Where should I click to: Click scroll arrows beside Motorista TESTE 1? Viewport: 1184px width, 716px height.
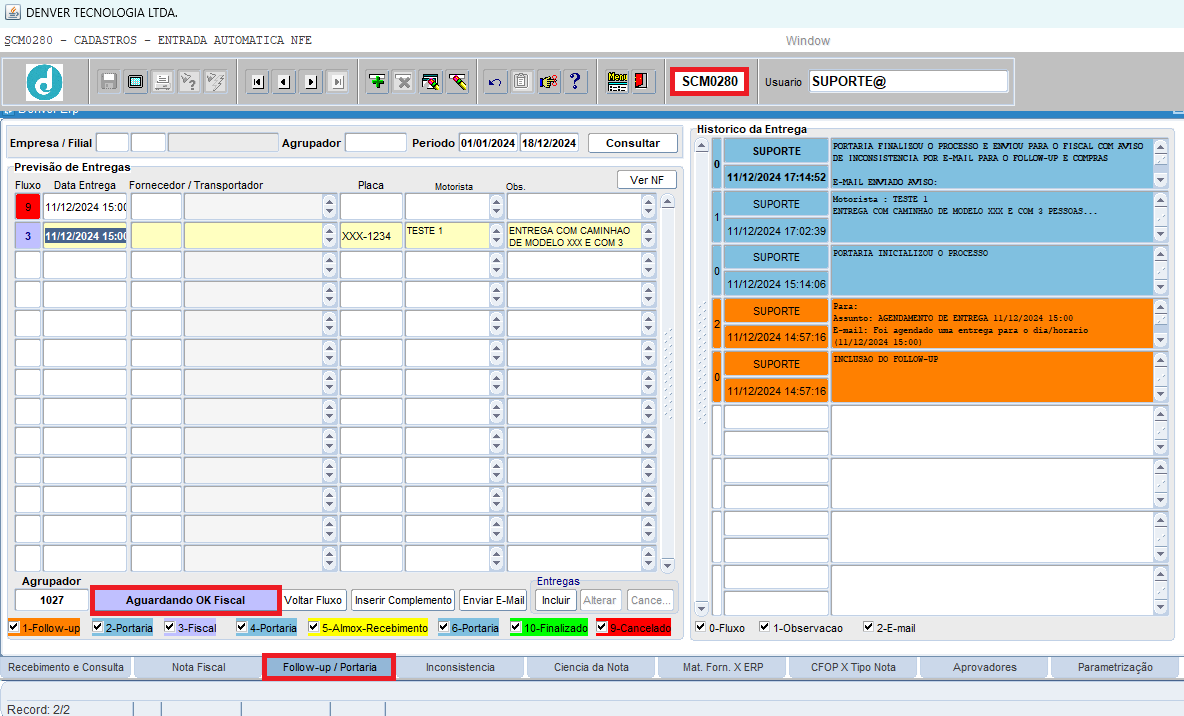pyautogui.click(x=496, y=236)
